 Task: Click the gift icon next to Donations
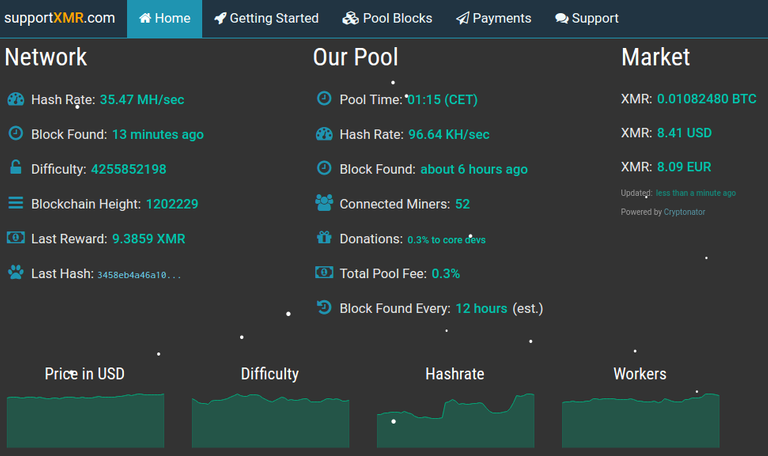pyautogui.click(x=324, y=238)
